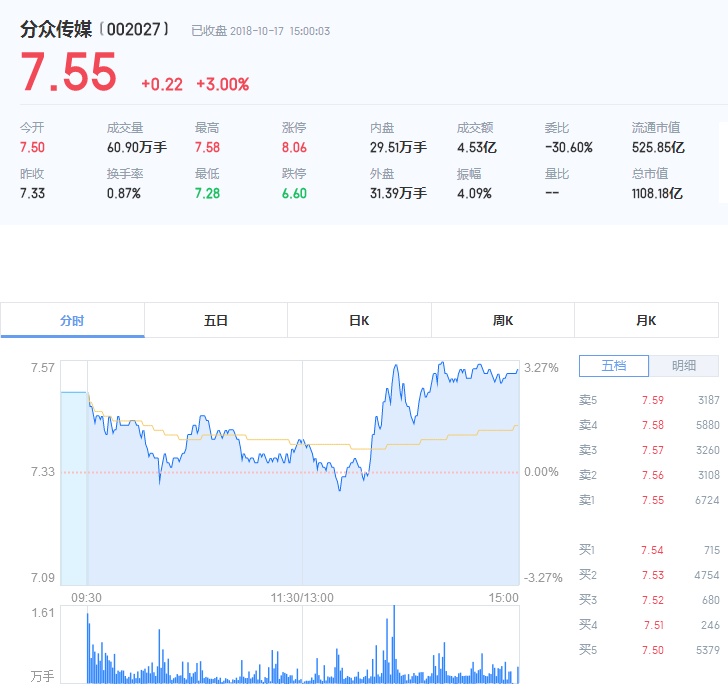Show the 五档 five-level order book
728x693 pixels.
[x=614, y=366]
